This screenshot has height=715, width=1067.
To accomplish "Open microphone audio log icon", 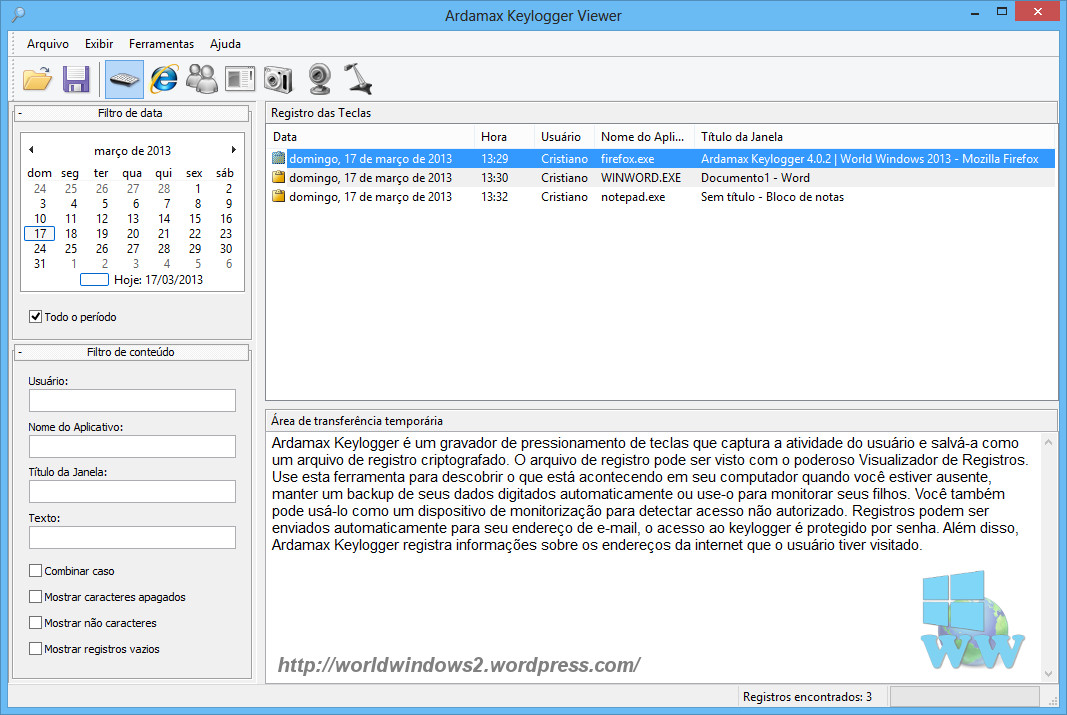I will (358, 79).
